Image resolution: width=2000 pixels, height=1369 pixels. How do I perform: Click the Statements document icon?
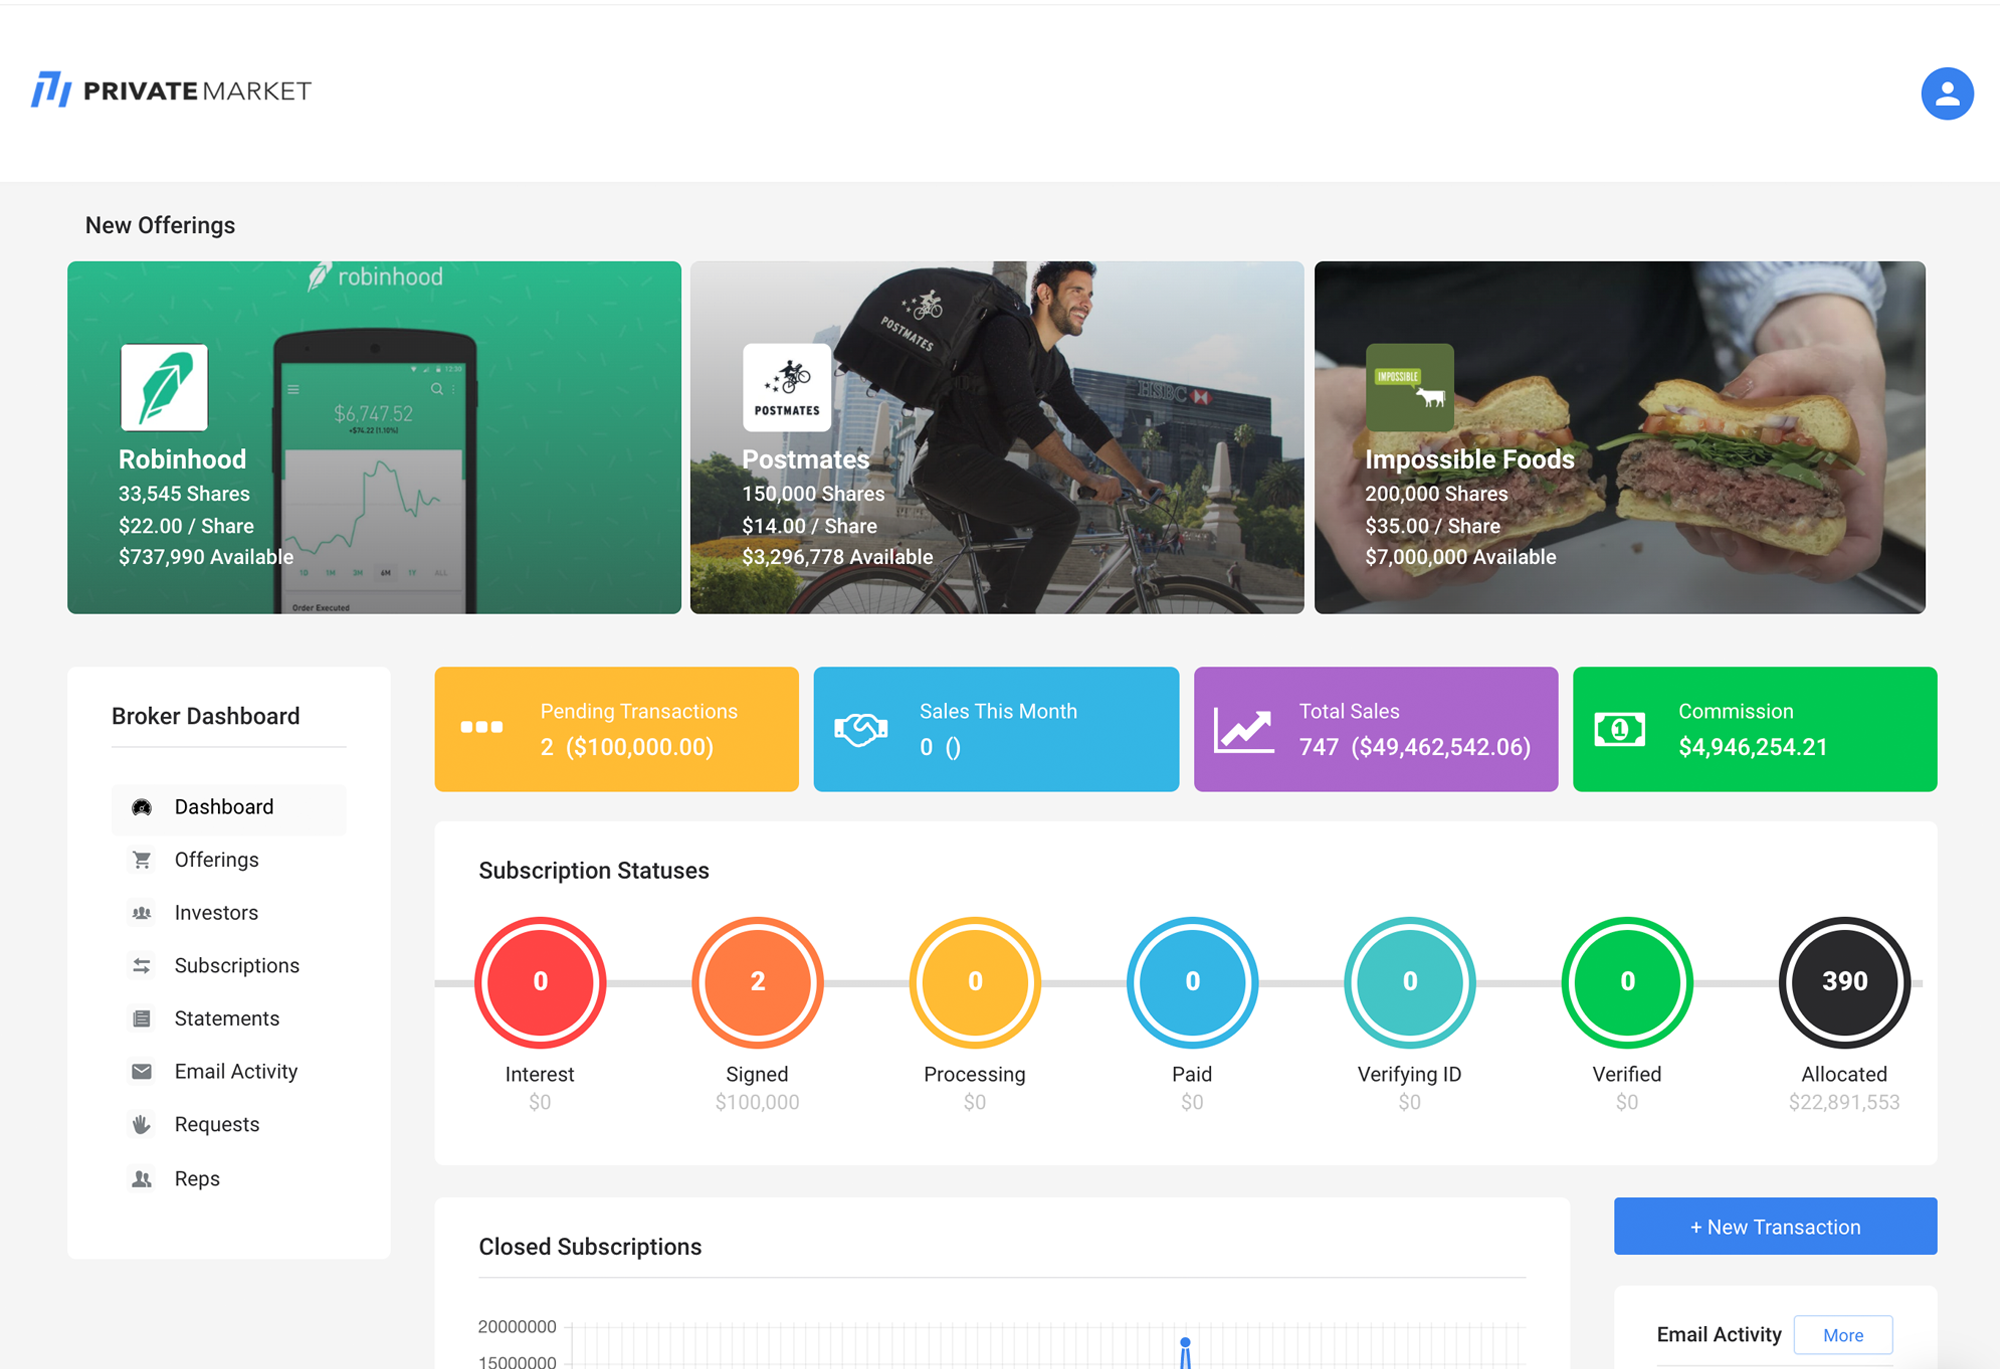[142, 1019]
